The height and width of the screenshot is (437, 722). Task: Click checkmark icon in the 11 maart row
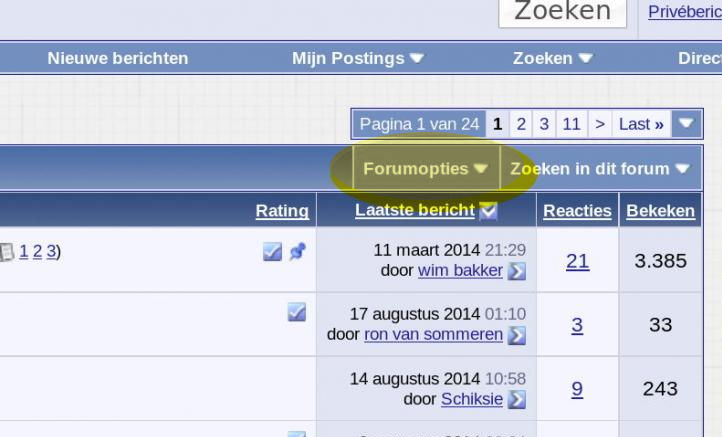(272, 252)
